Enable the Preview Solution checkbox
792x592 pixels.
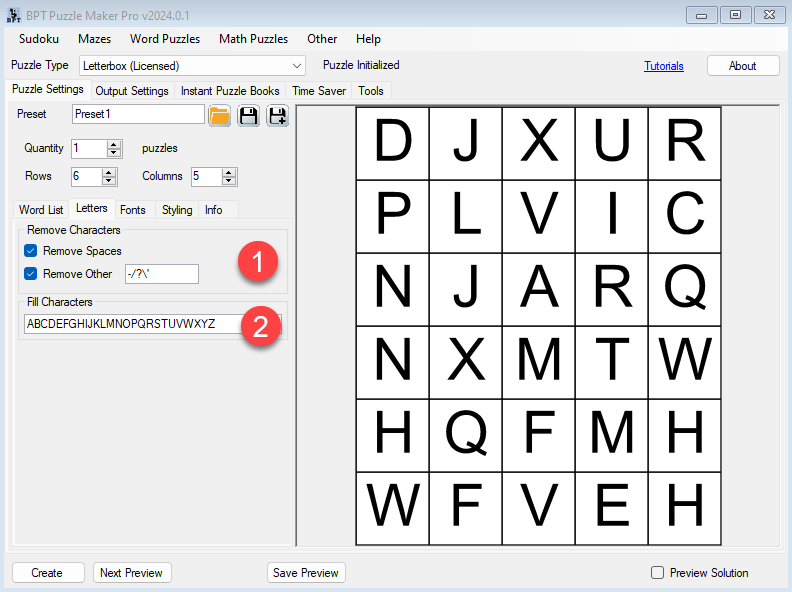[658, 573]
